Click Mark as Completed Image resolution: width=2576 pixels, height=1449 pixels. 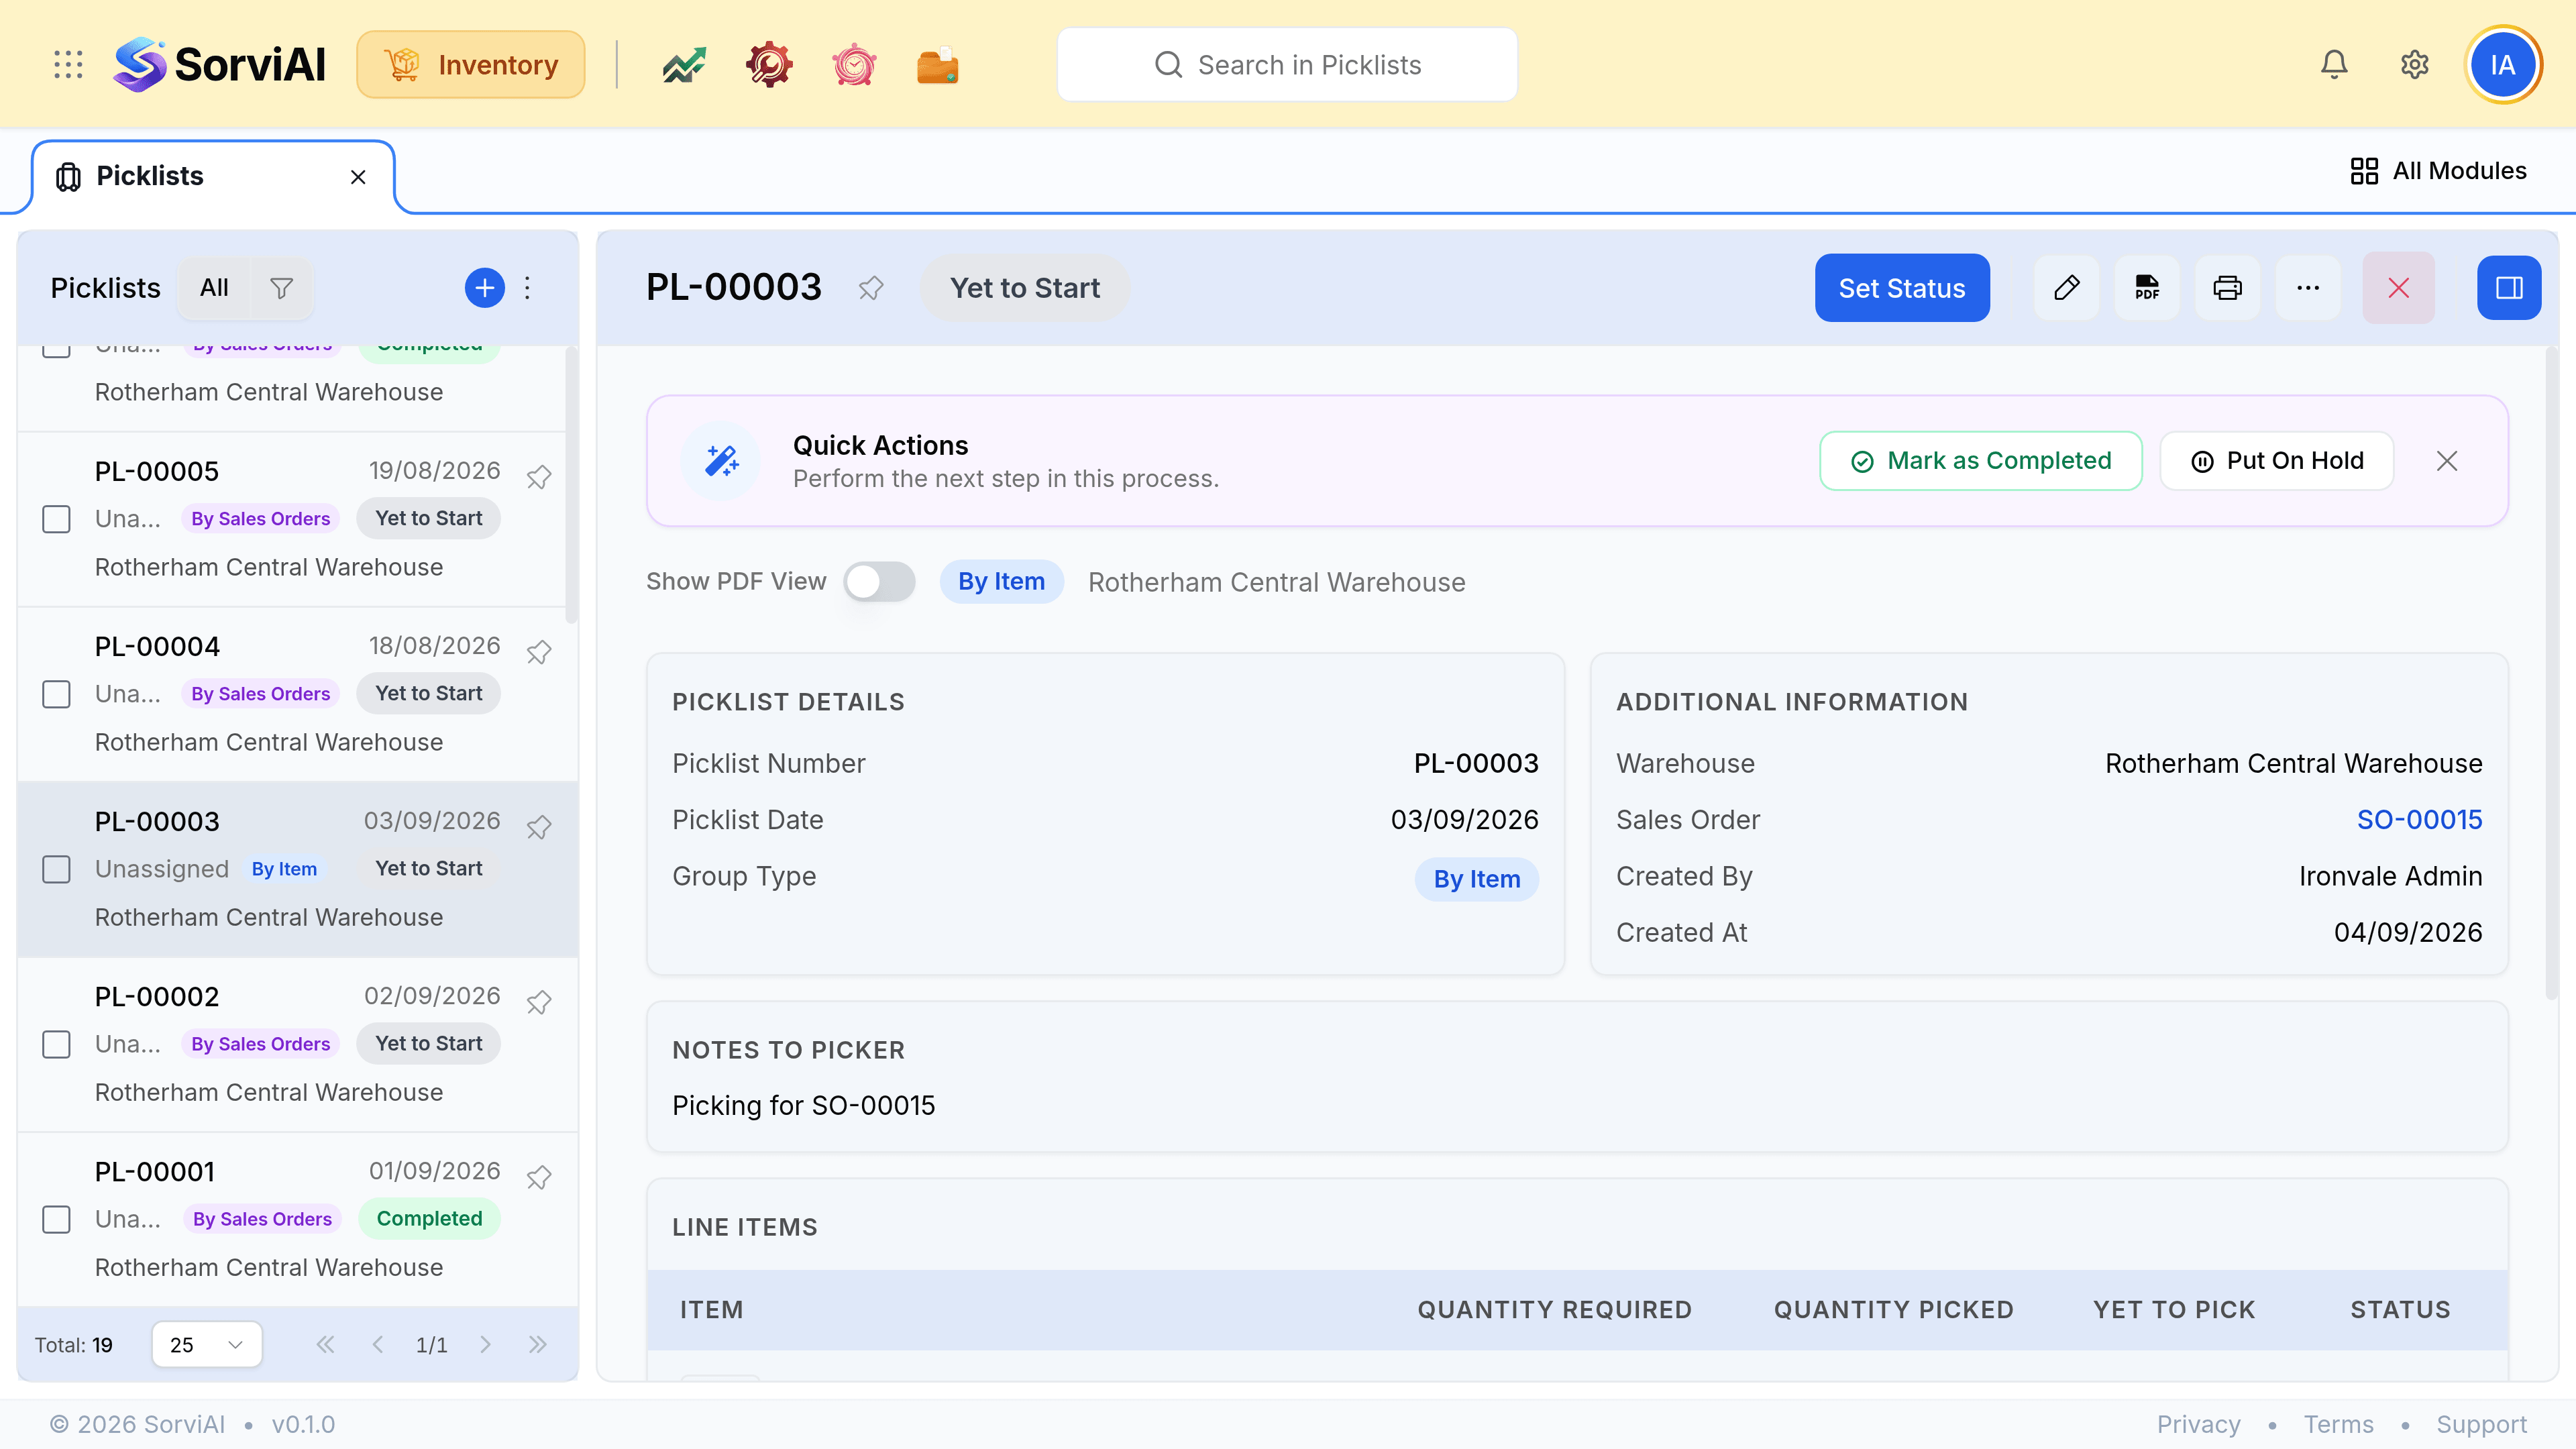click(1981, 461)
